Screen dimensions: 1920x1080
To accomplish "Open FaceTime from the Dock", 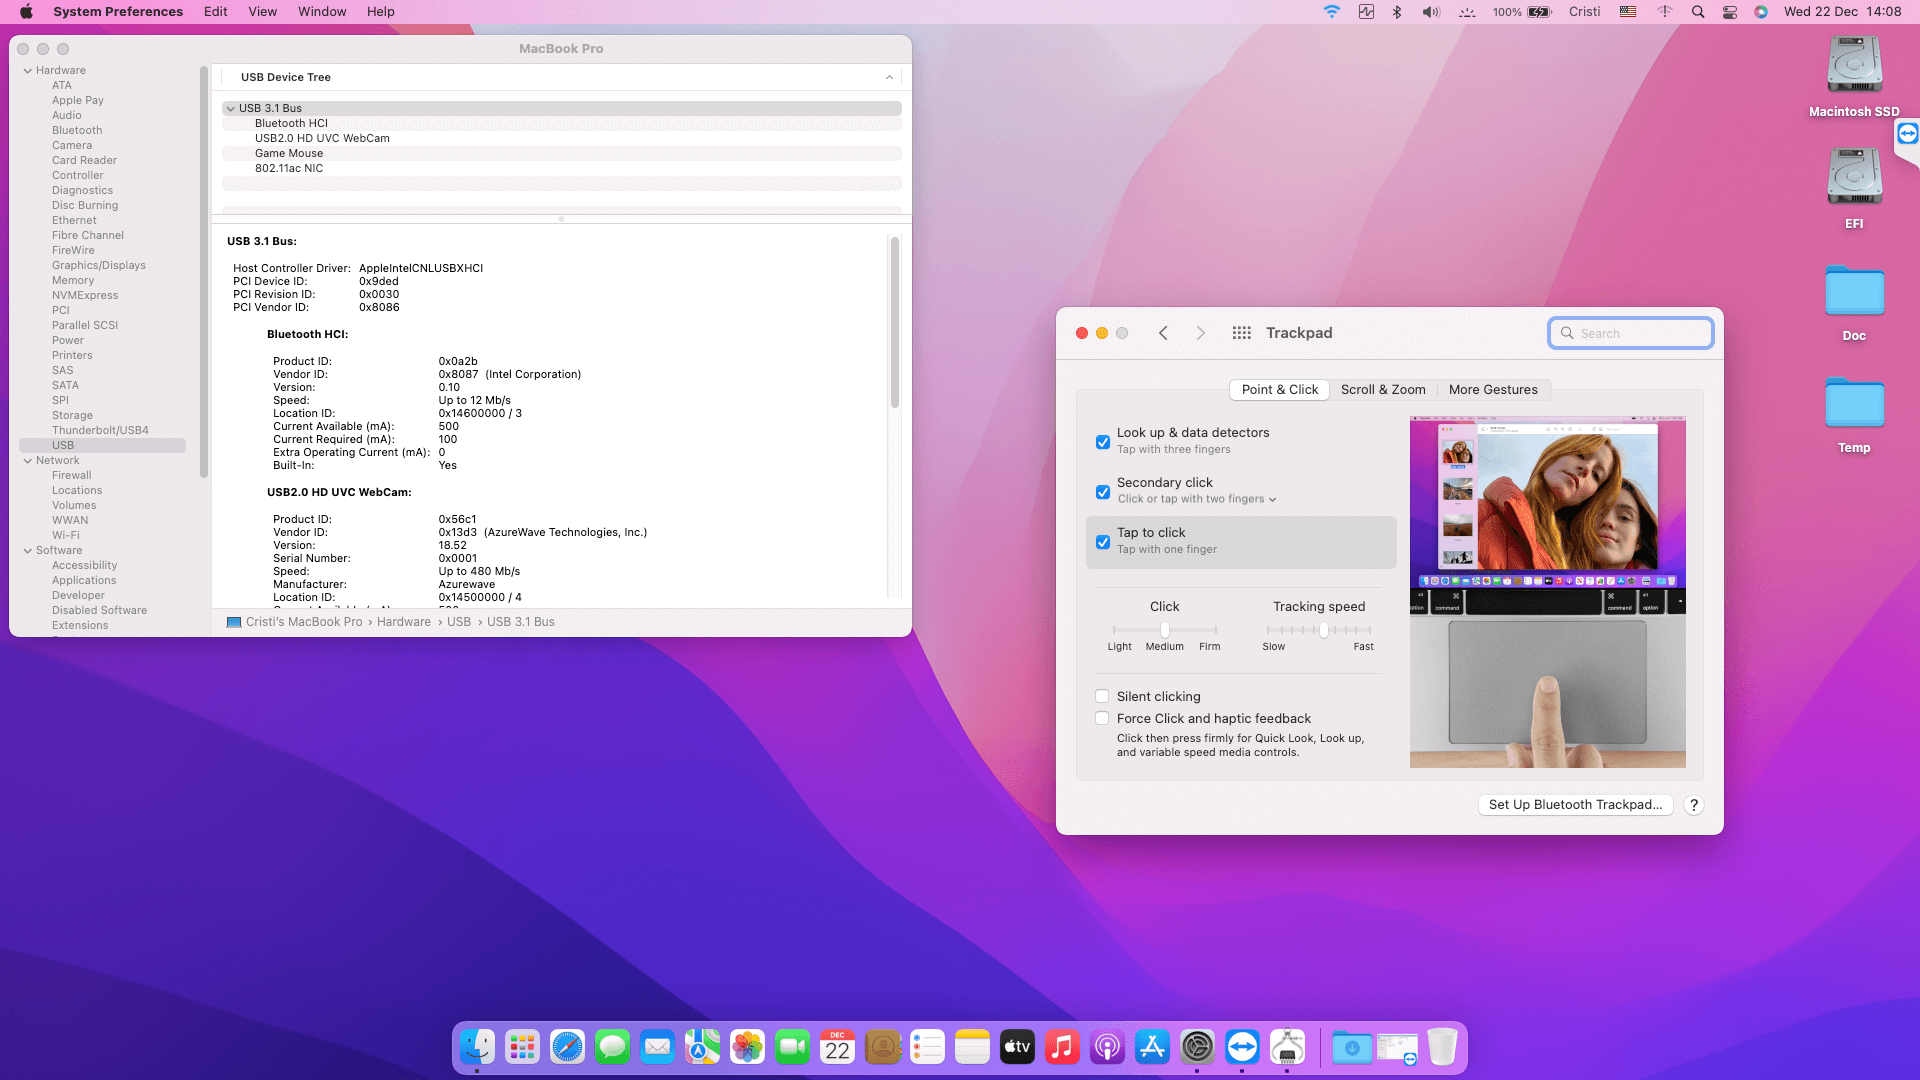I will coord(792,1047).
